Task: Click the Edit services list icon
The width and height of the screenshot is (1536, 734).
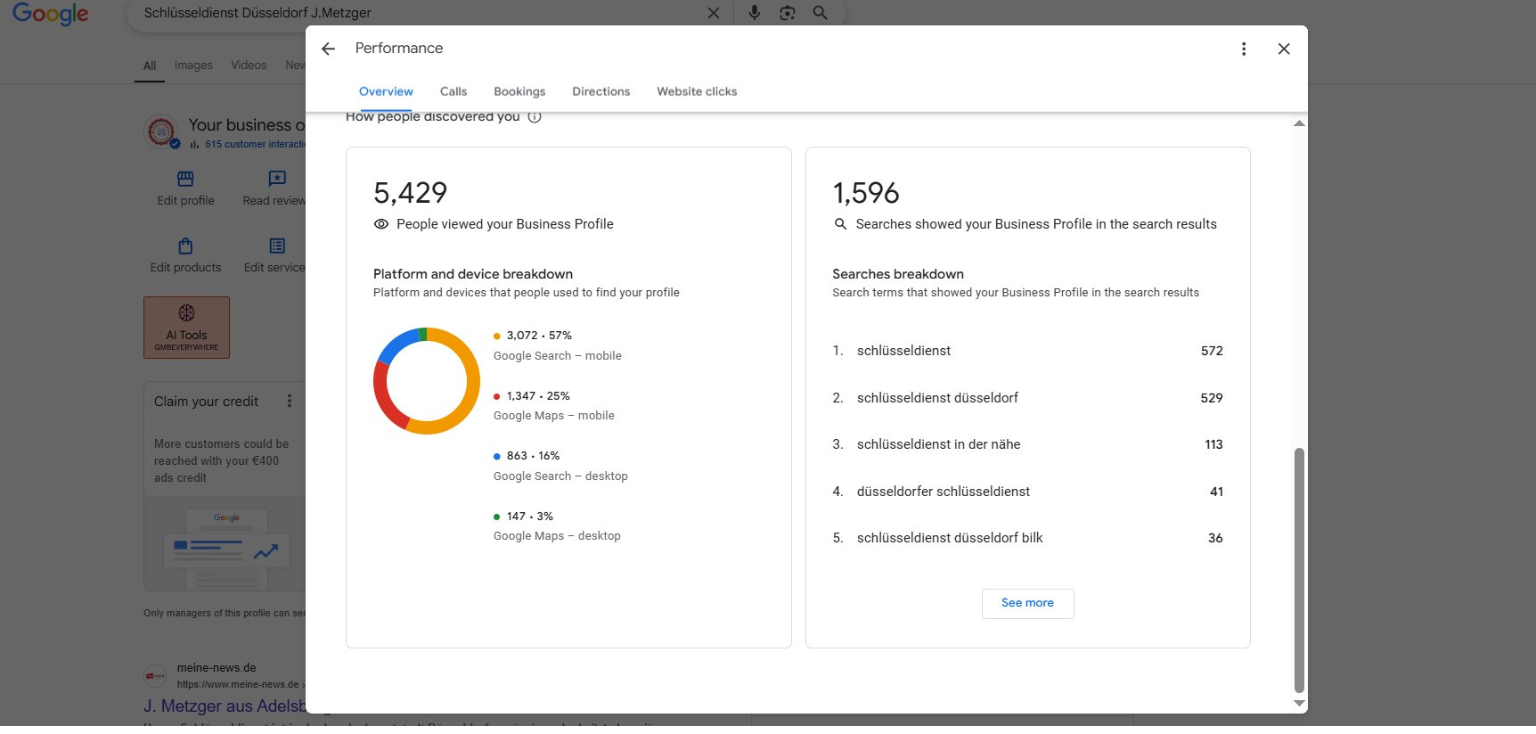Action: point(277,246)
